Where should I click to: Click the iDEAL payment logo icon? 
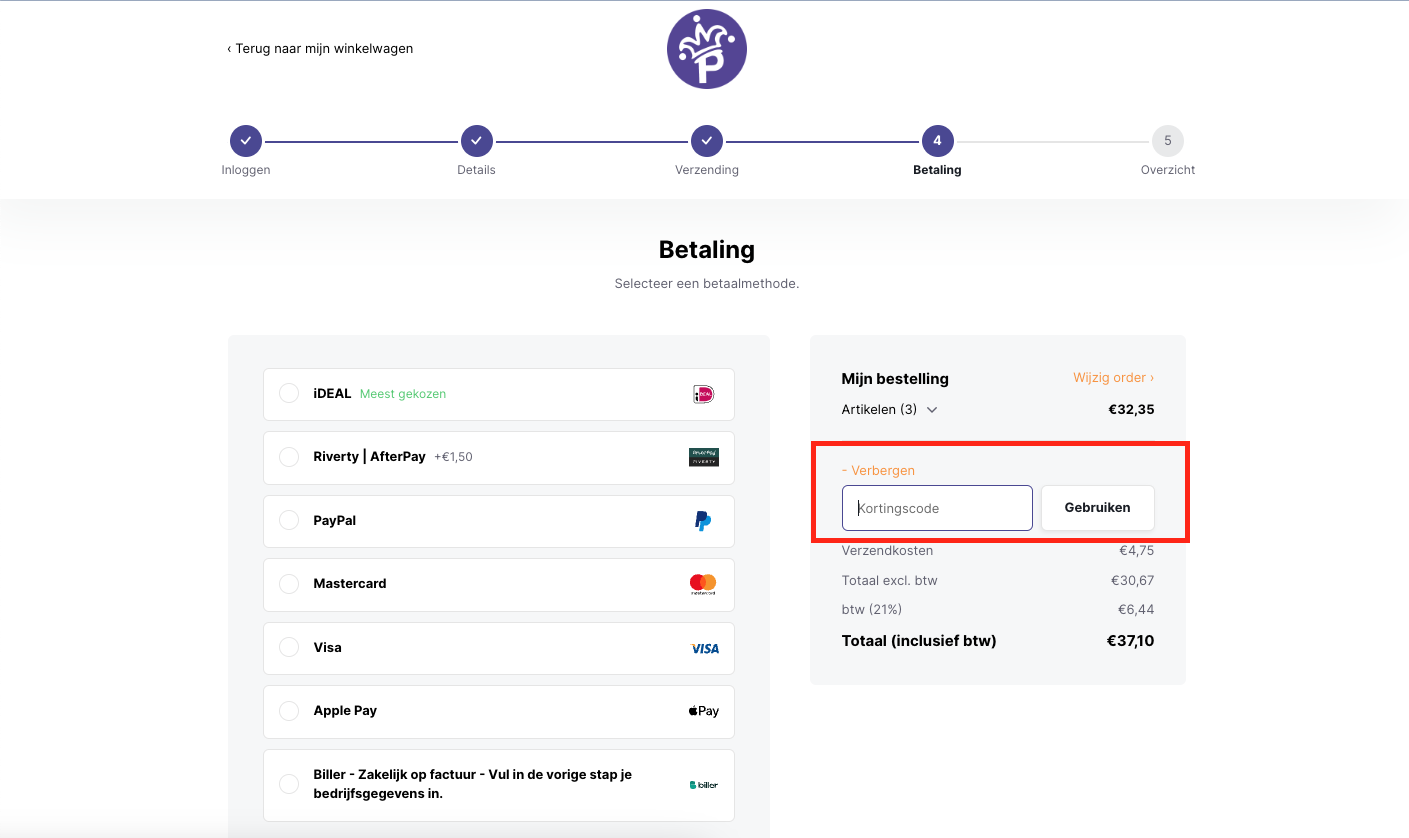point(703,394)
